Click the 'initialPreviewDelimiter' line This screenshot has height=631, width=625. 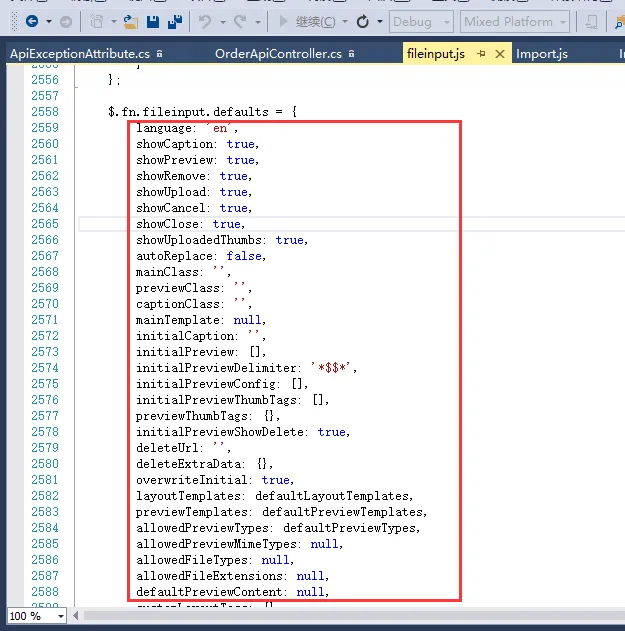[246, 368]
